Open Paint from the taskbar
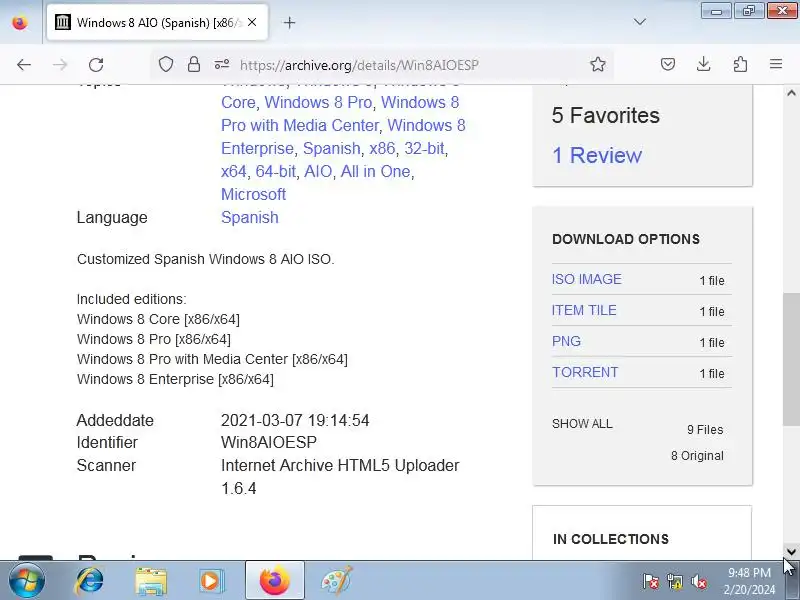The height and width of the screenshot is (600, 800). pos(337,581)
